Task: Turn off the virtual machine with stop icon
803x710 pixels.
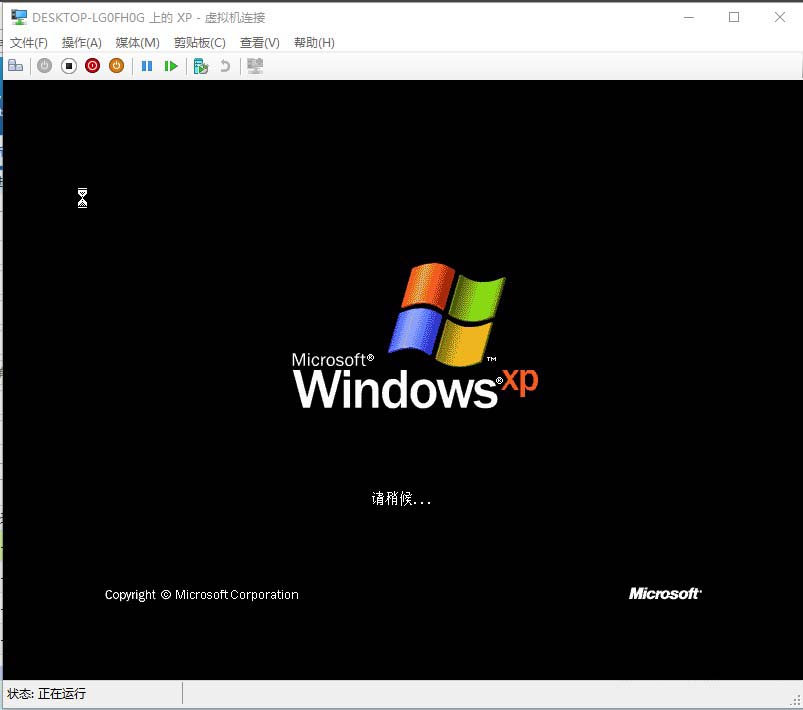Action: (69, 66)
